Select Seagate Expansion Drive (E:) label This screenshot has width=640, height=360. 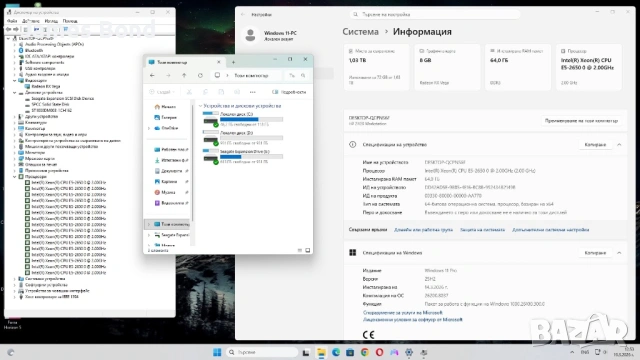[244, 151]
